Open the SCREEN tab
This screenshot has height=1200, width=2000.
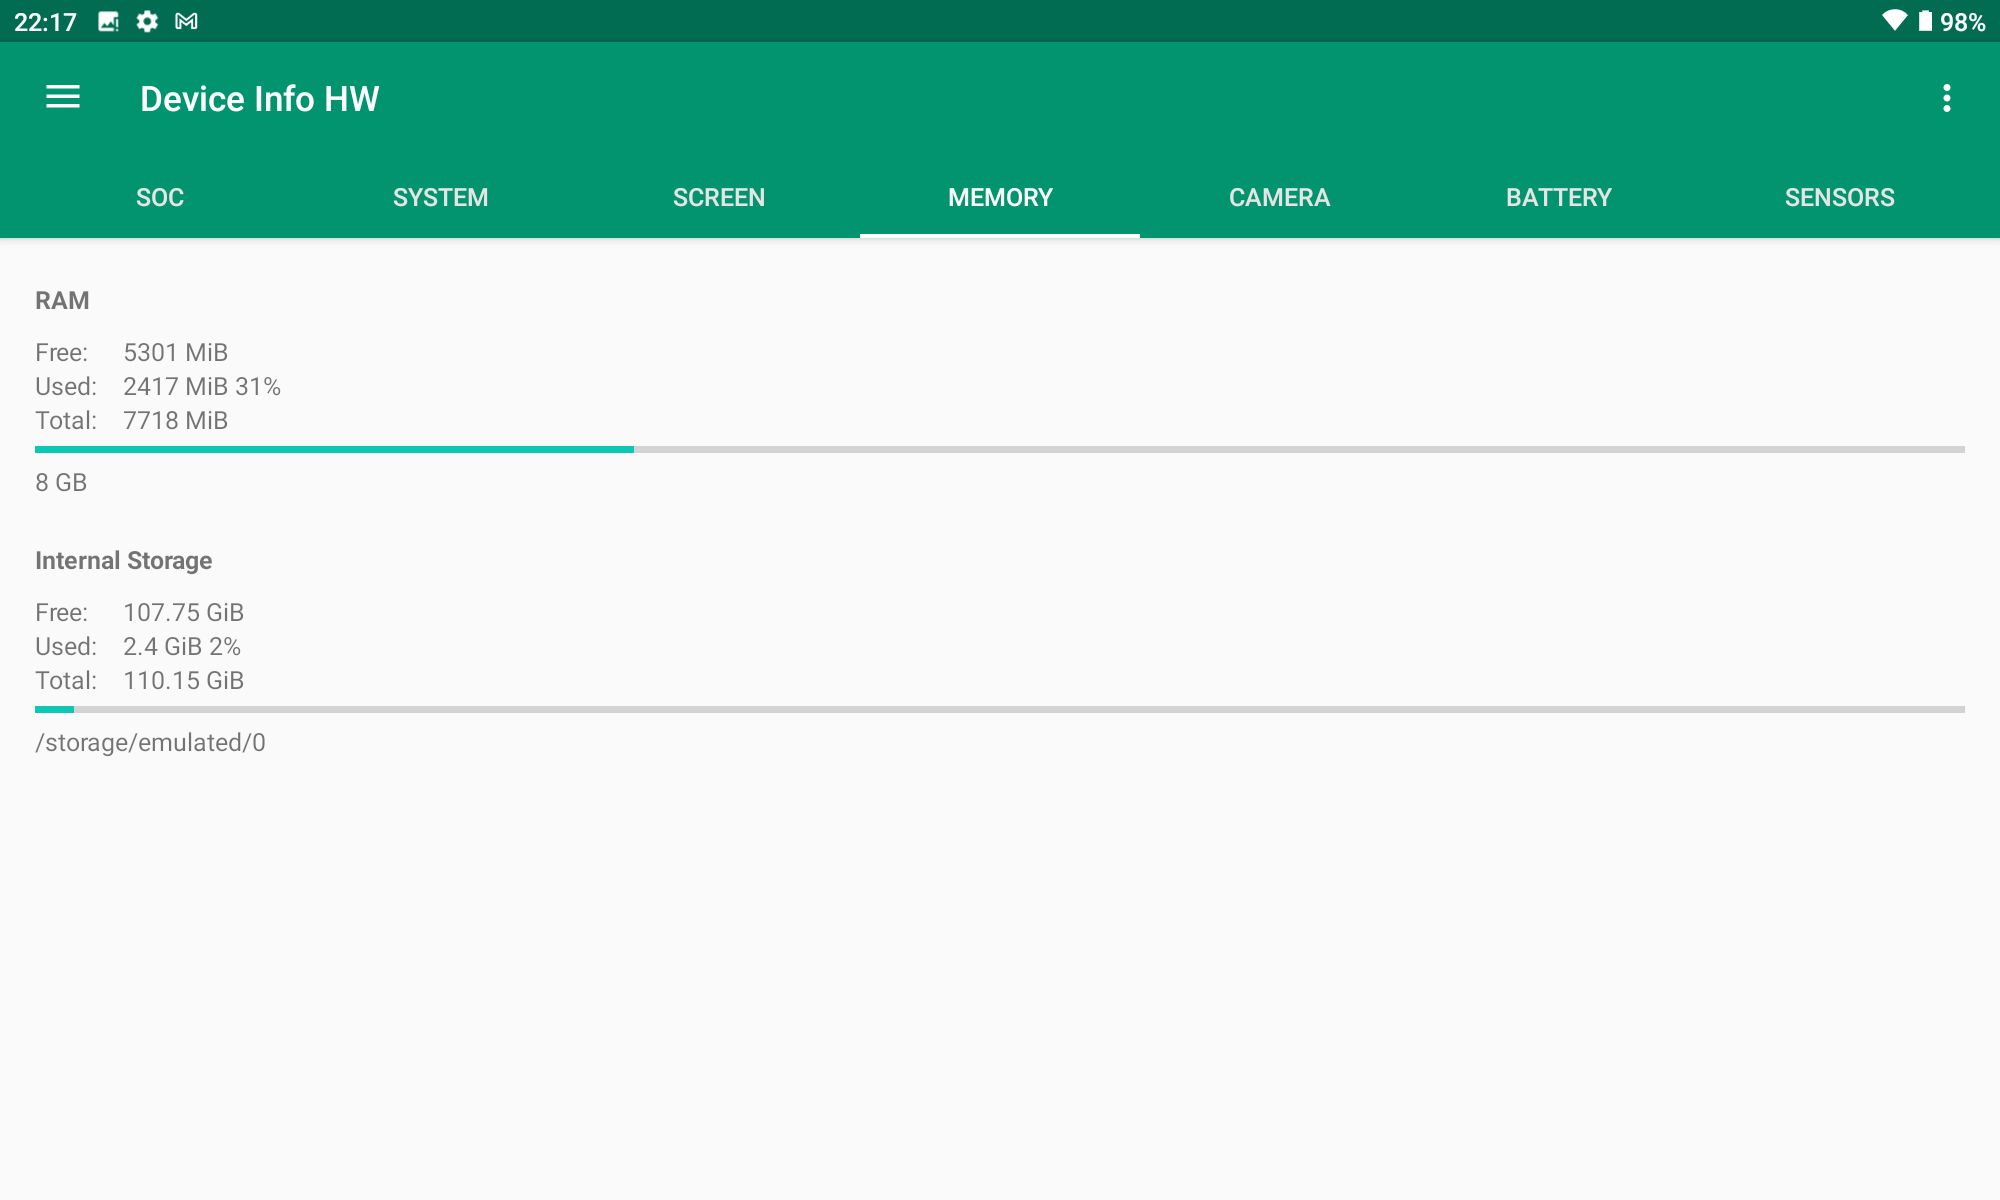[x=719, y=197]
